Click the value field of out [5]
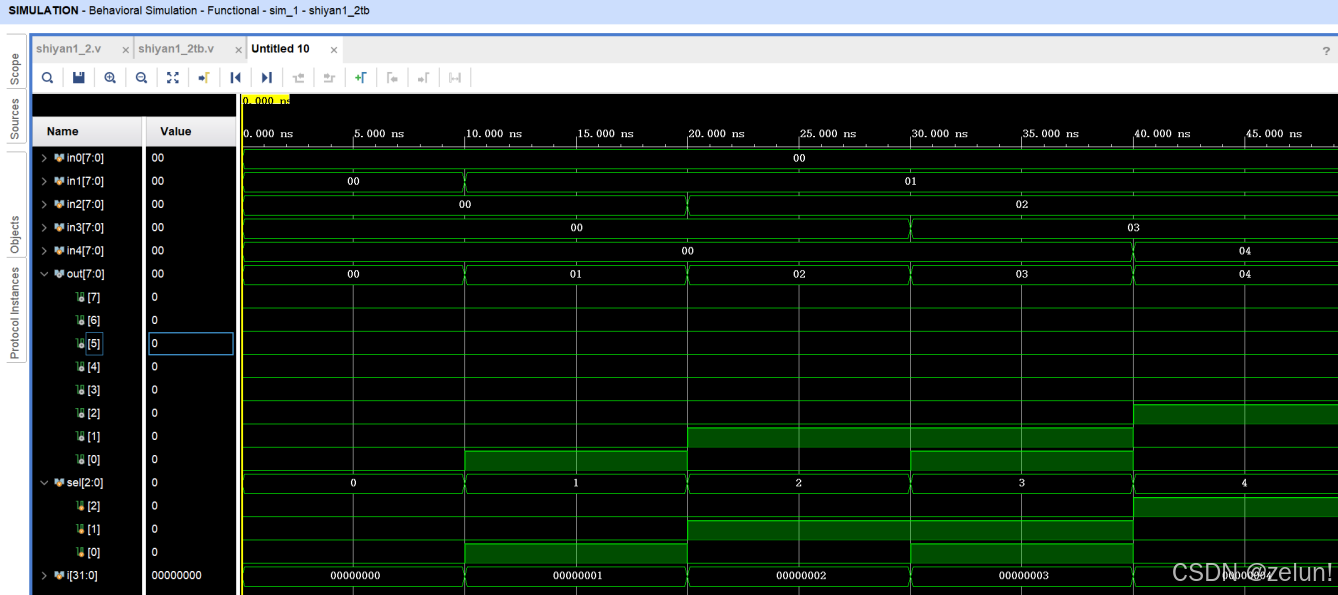This screenshot has width=1338, height=595. tap(191, 344)
